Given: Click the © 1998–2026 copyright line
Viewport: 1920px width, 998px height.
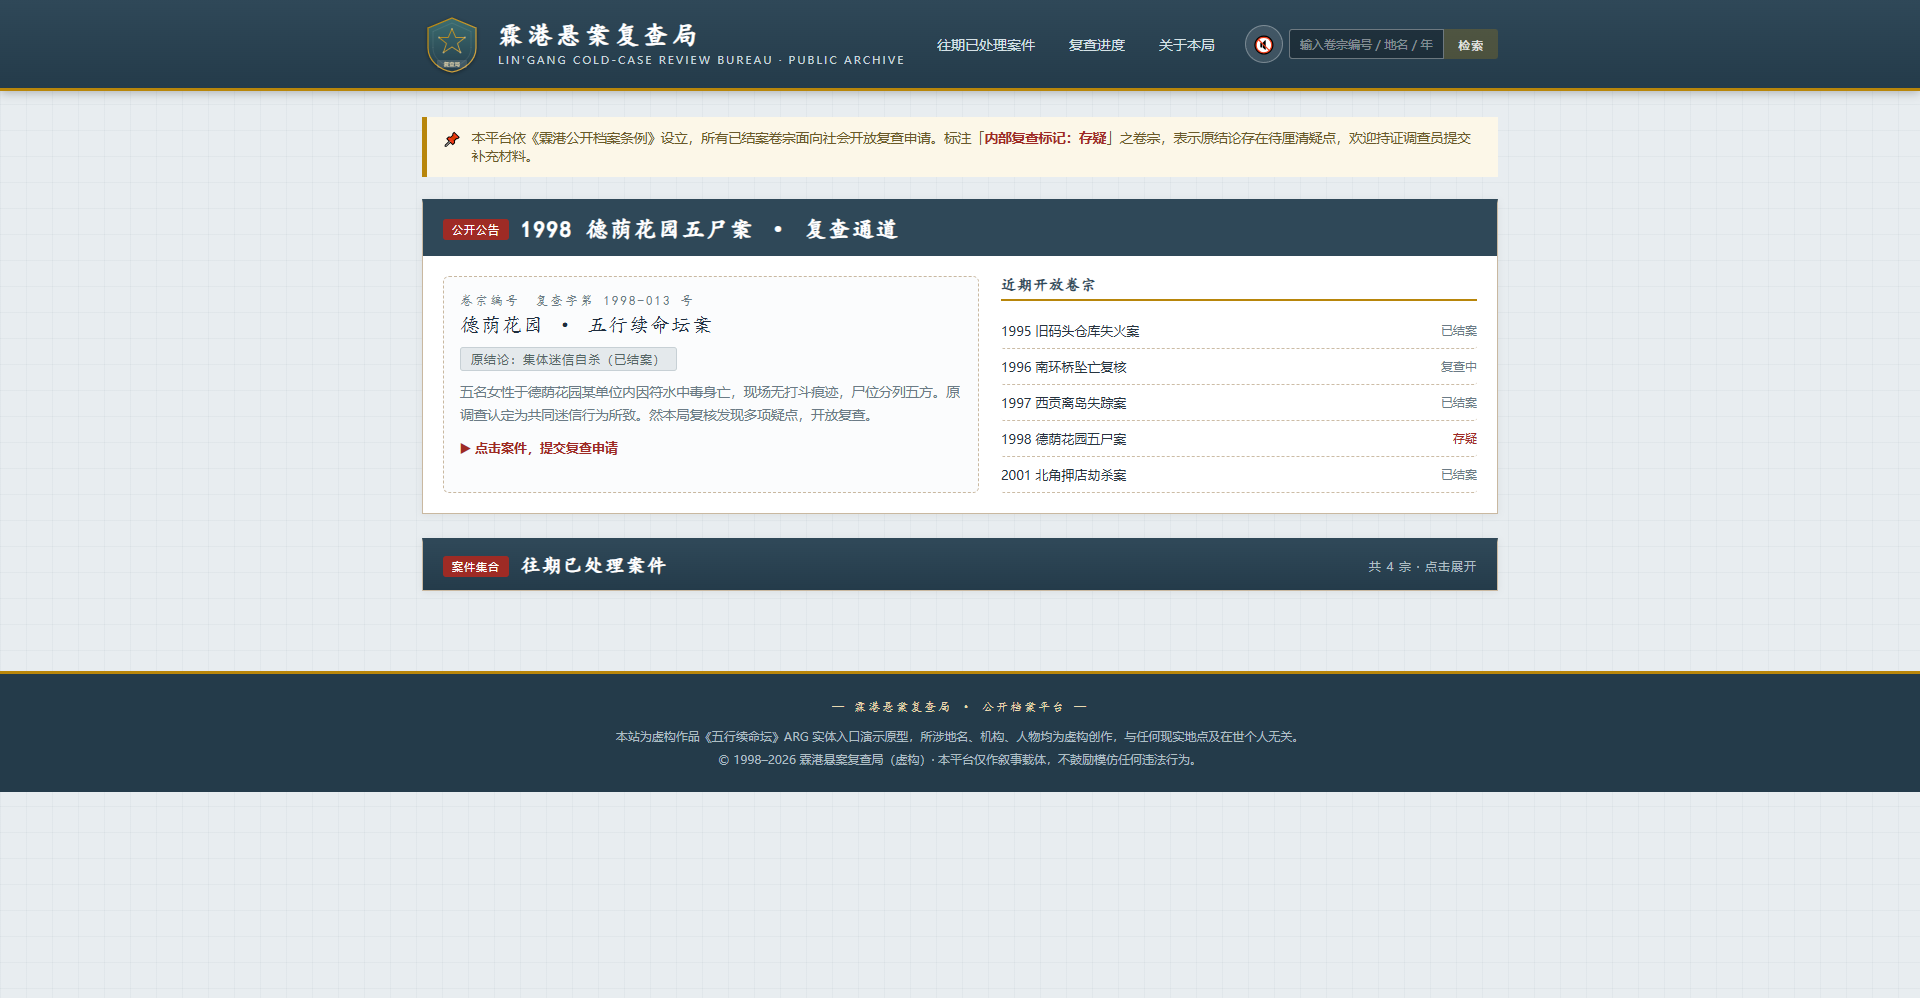Looking at the screenshot, I should pyautogui.click(x=959, y=760).
